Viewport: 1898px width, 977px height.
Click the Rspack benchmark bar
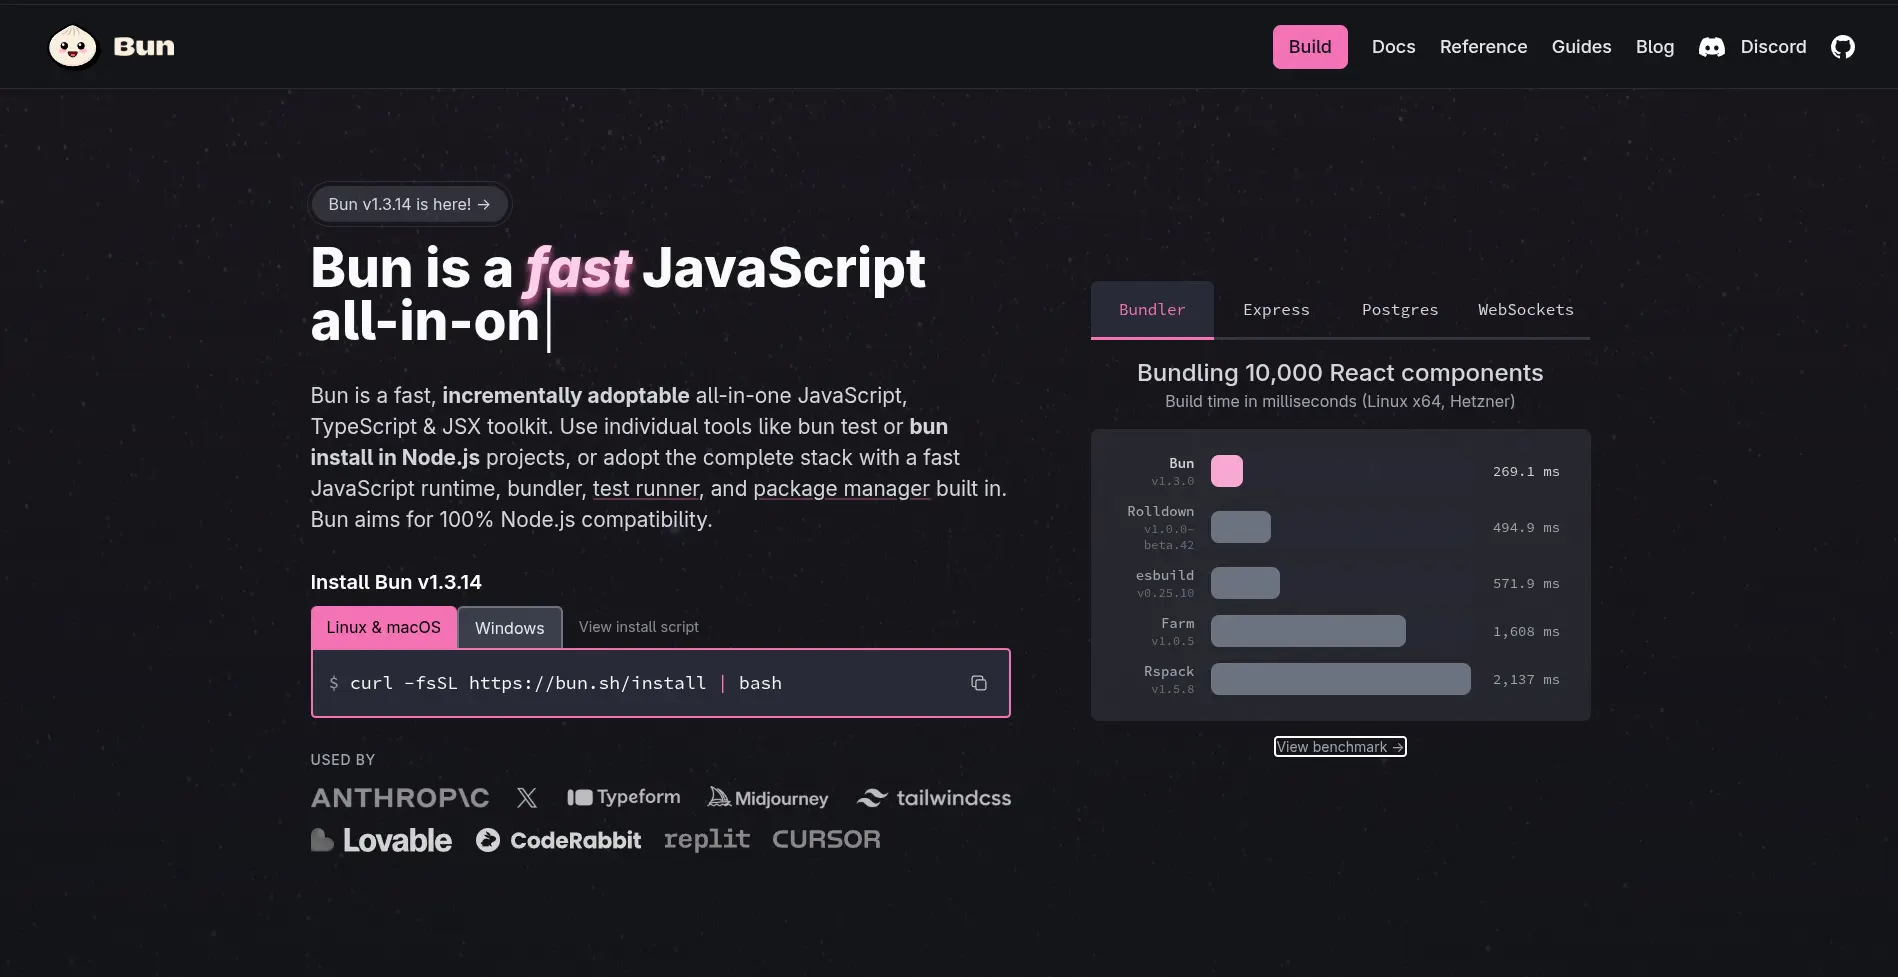pos(1341,679)
